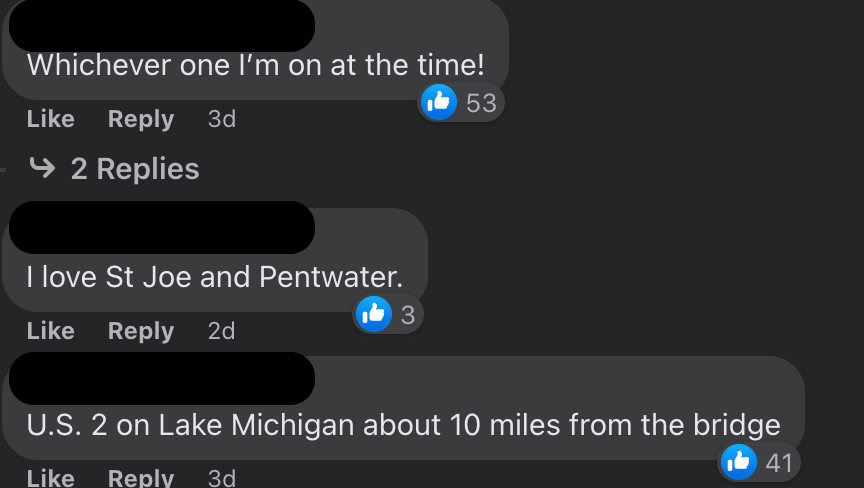Screen dimensions: 864x488
Task: View the 53 reactions count
Action: 481,103
